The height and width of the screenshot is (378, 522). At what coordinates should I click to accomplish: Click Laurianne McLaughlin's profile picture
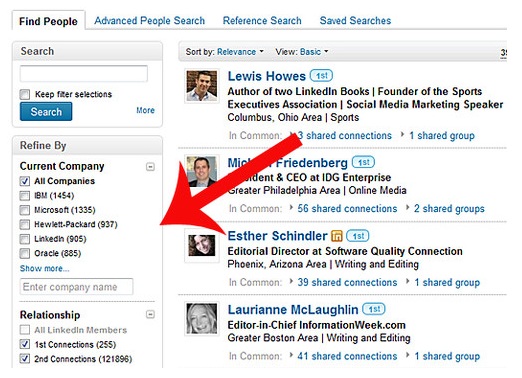click(201, 319)
